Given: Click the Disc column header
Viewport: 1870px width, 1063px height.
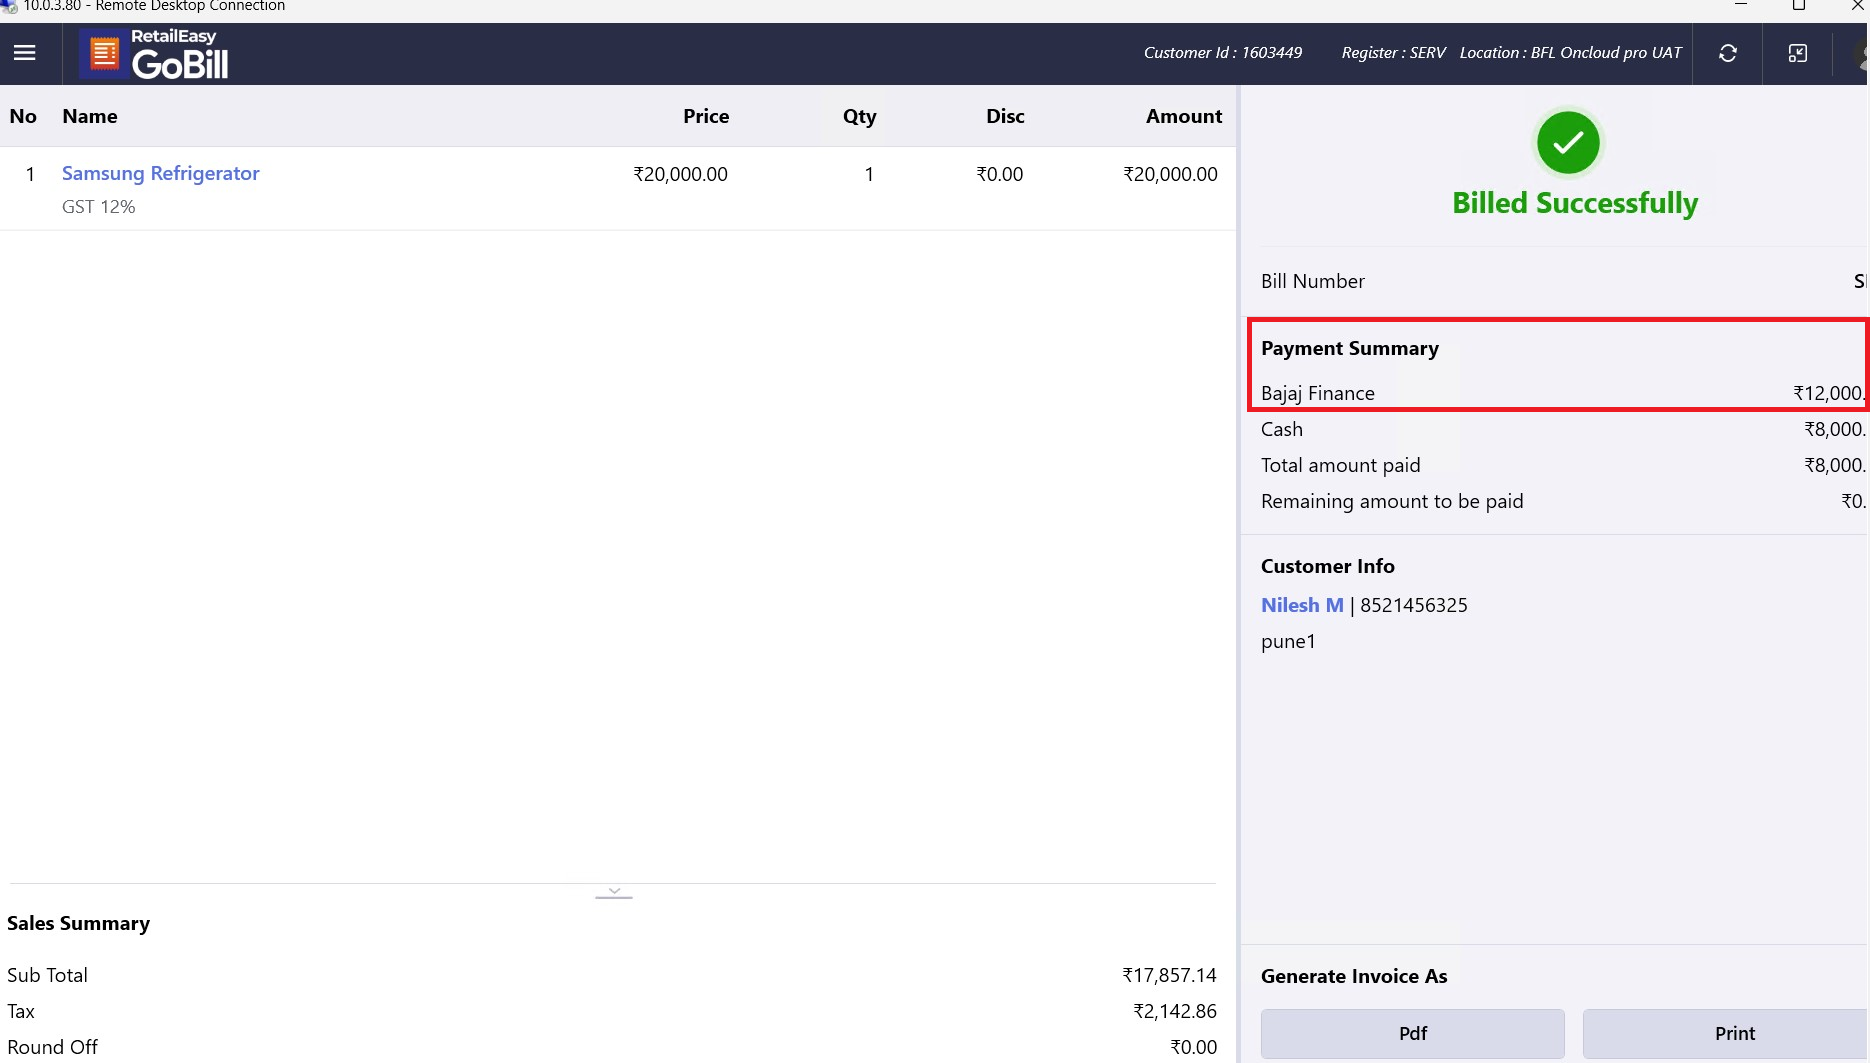Looking at the screenshot, I should click(x=1005, y=116).
